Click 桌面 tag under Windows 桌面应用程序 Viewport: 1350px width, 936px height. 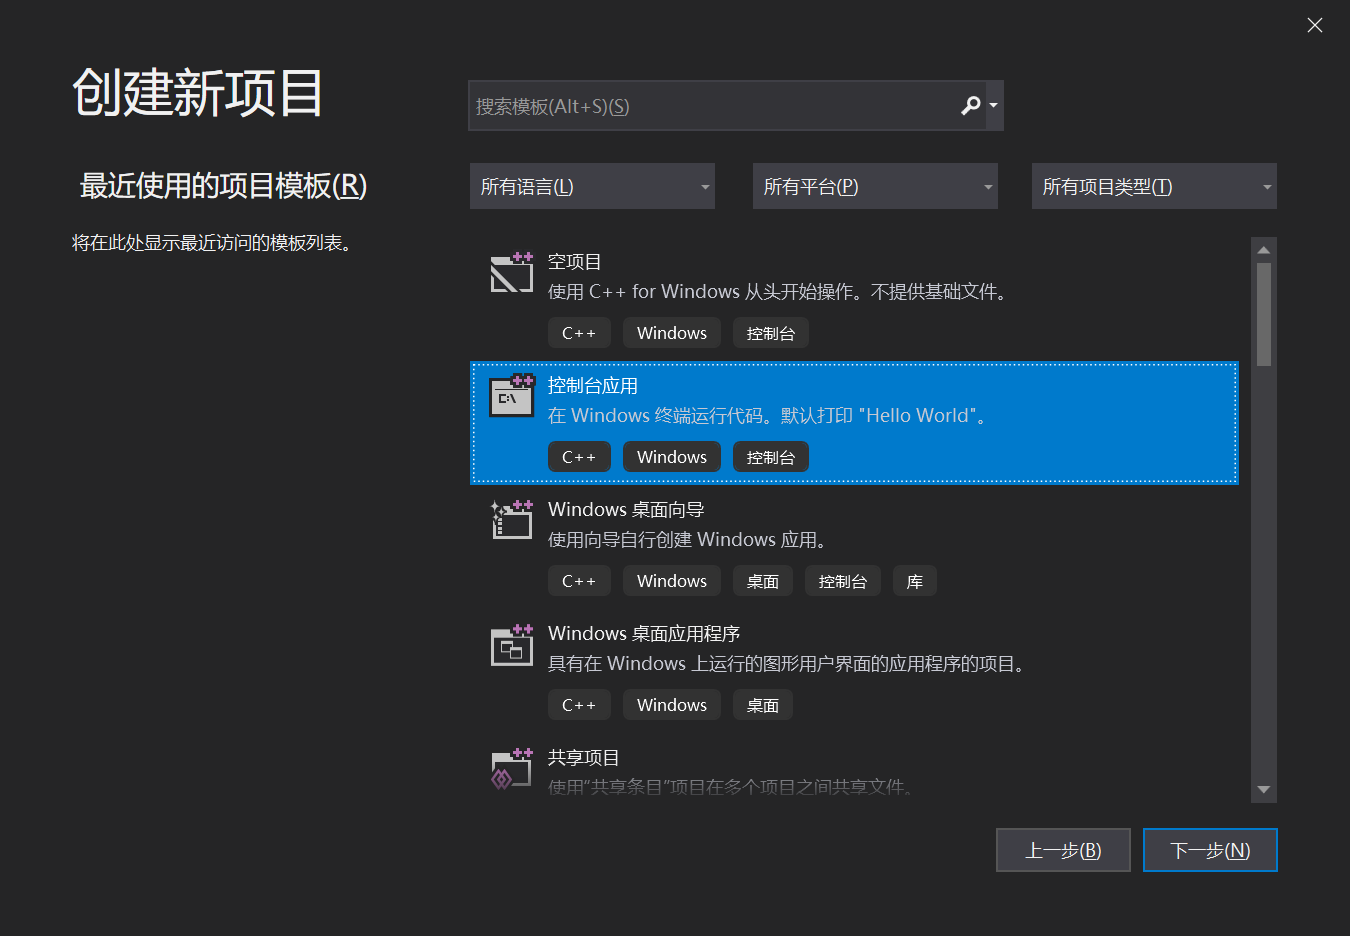point(763,705)
